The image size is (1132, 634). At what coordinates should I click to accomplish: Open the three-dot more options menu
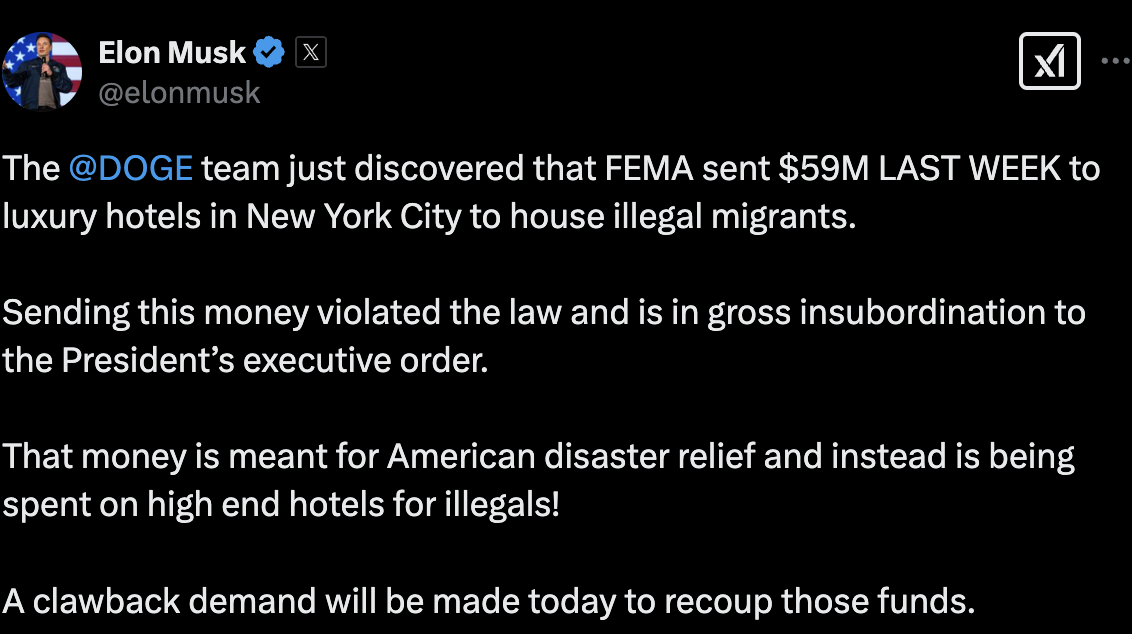(x=1116, y=61)
